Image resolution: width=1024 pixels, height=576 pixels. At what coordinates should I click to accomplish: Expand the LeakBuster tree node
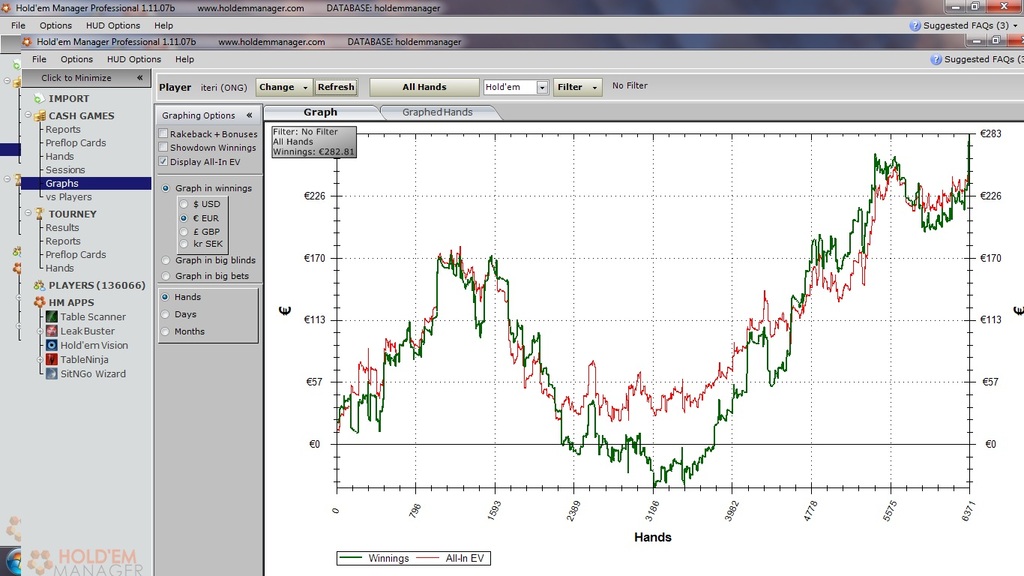pos(40,331)
